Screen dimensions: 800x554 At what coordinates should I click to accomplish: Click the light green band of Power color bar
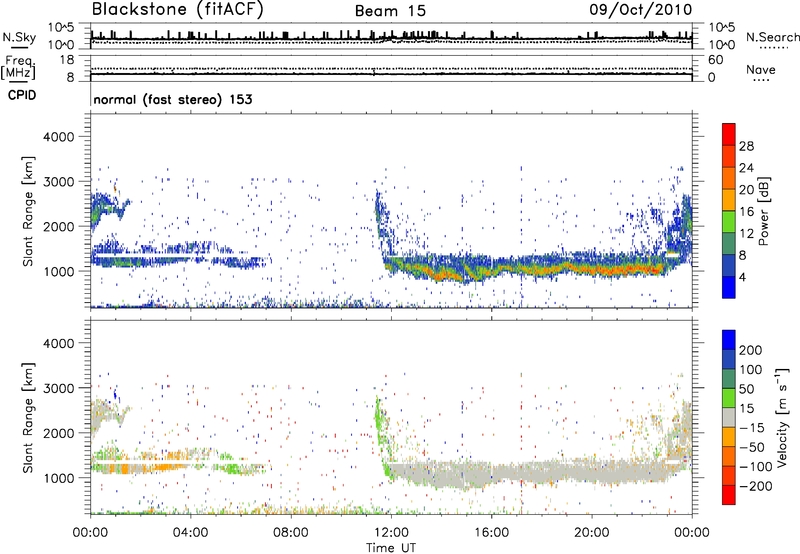coord(729,221)
